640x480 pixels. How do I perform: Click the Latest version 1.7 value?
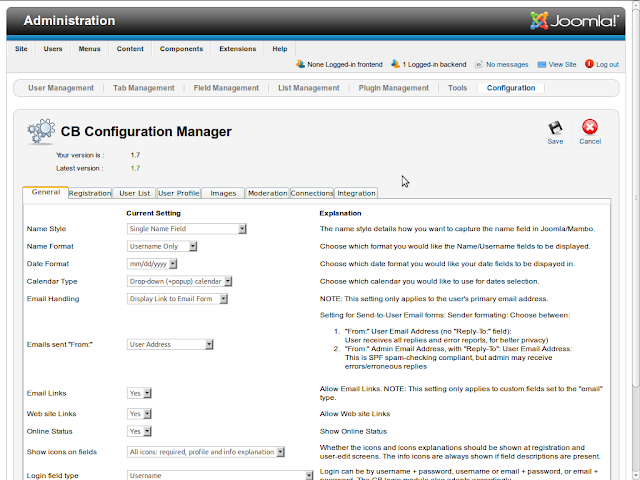tap(135, 168)
